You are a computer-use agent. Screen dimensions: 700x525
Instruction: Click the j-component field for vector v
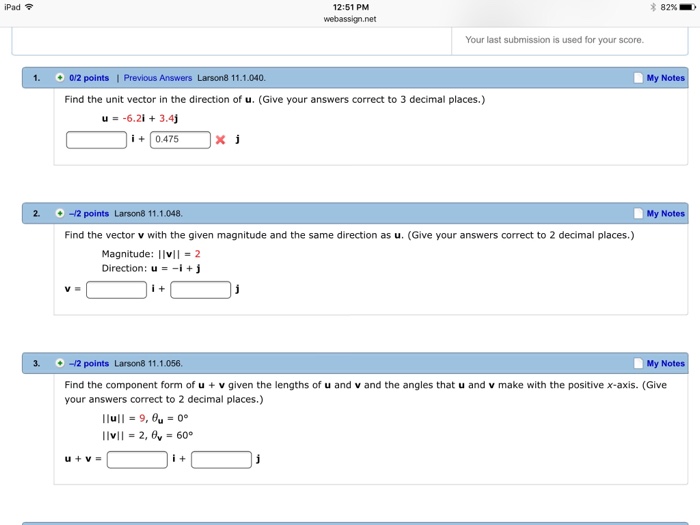(200, 290)
